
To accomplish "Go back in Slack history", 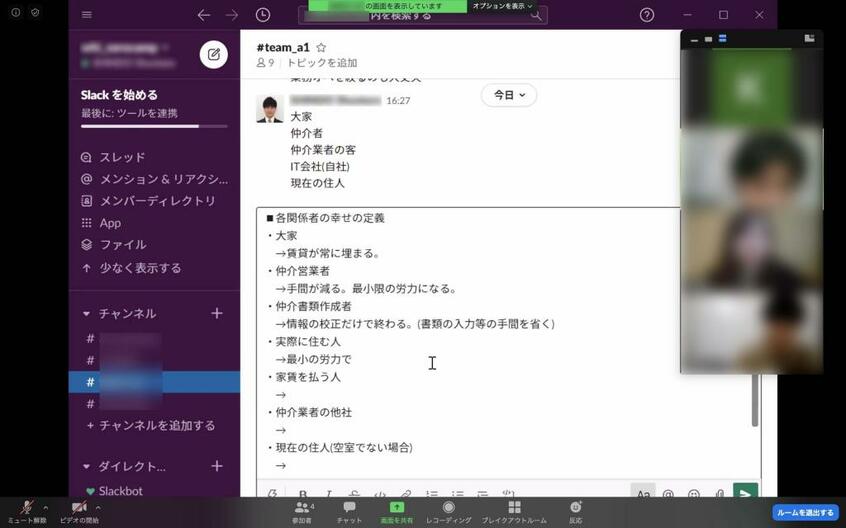I will click(204, 15).
